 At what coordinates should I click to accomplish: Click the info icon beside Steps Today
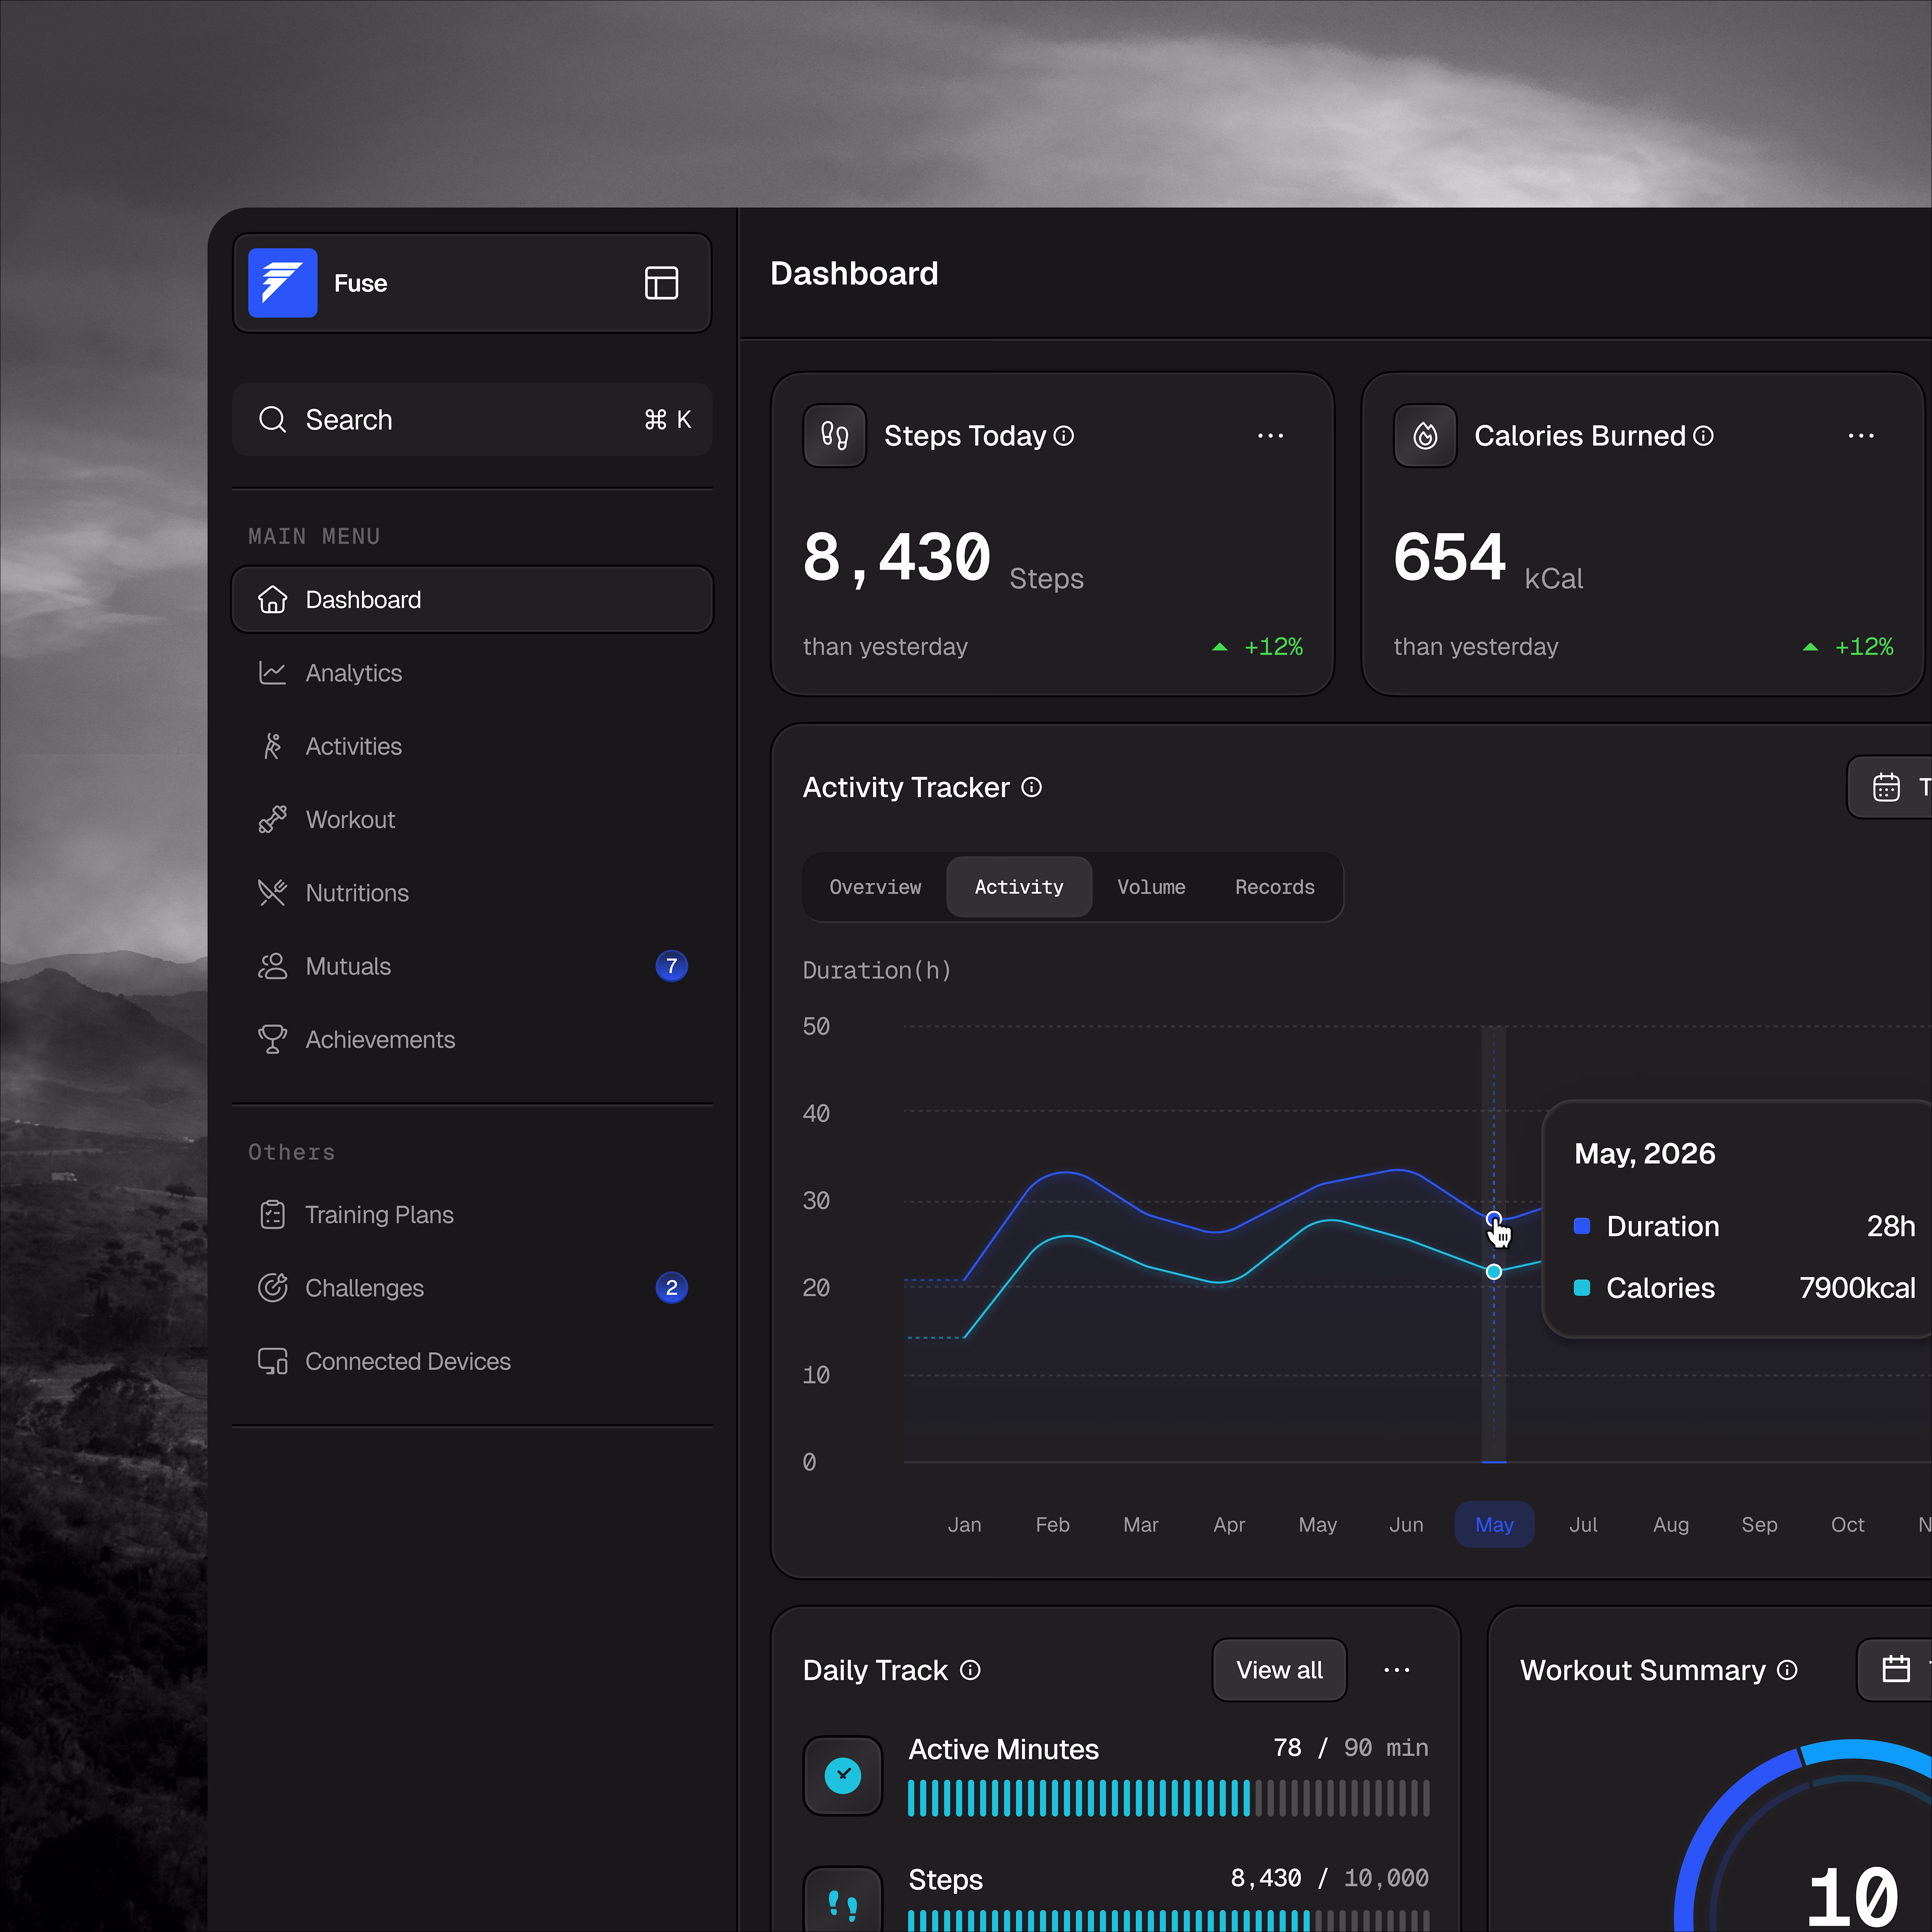[1064, 436]
